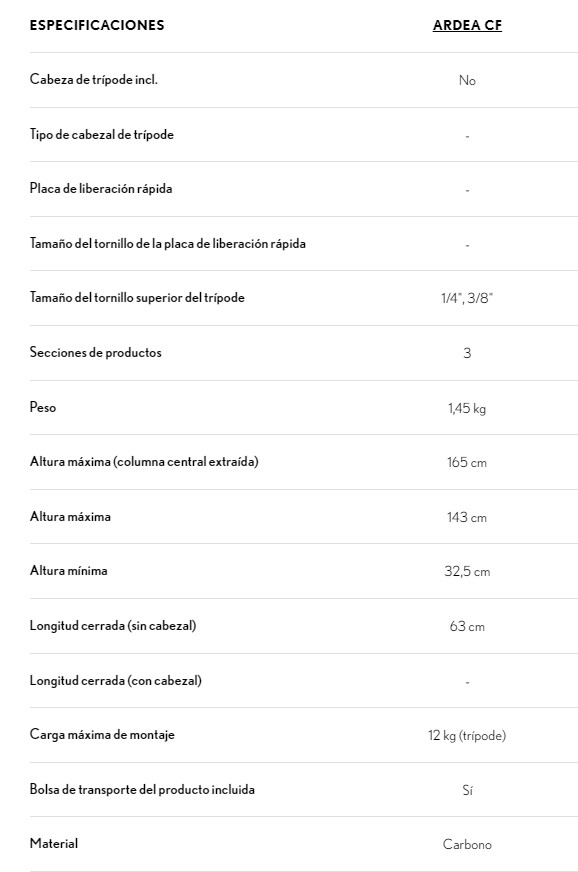Select the 'Altura máxima' 143 cm value
This screenshot has width=578, height=872.
point(467,518)
